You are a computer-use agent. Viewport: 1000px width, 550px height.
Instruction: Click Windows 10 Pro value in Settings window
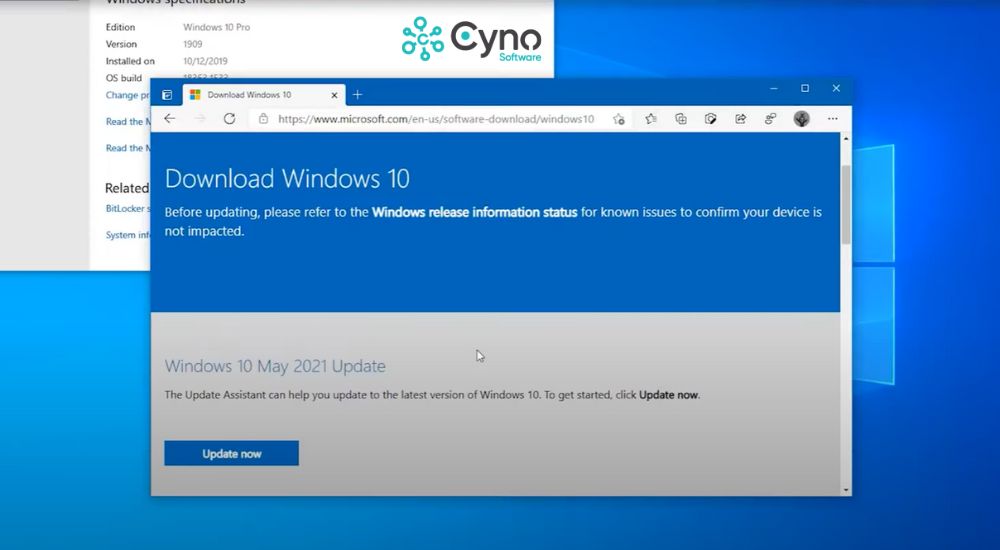pyautogui.click(x=217, y=27)
